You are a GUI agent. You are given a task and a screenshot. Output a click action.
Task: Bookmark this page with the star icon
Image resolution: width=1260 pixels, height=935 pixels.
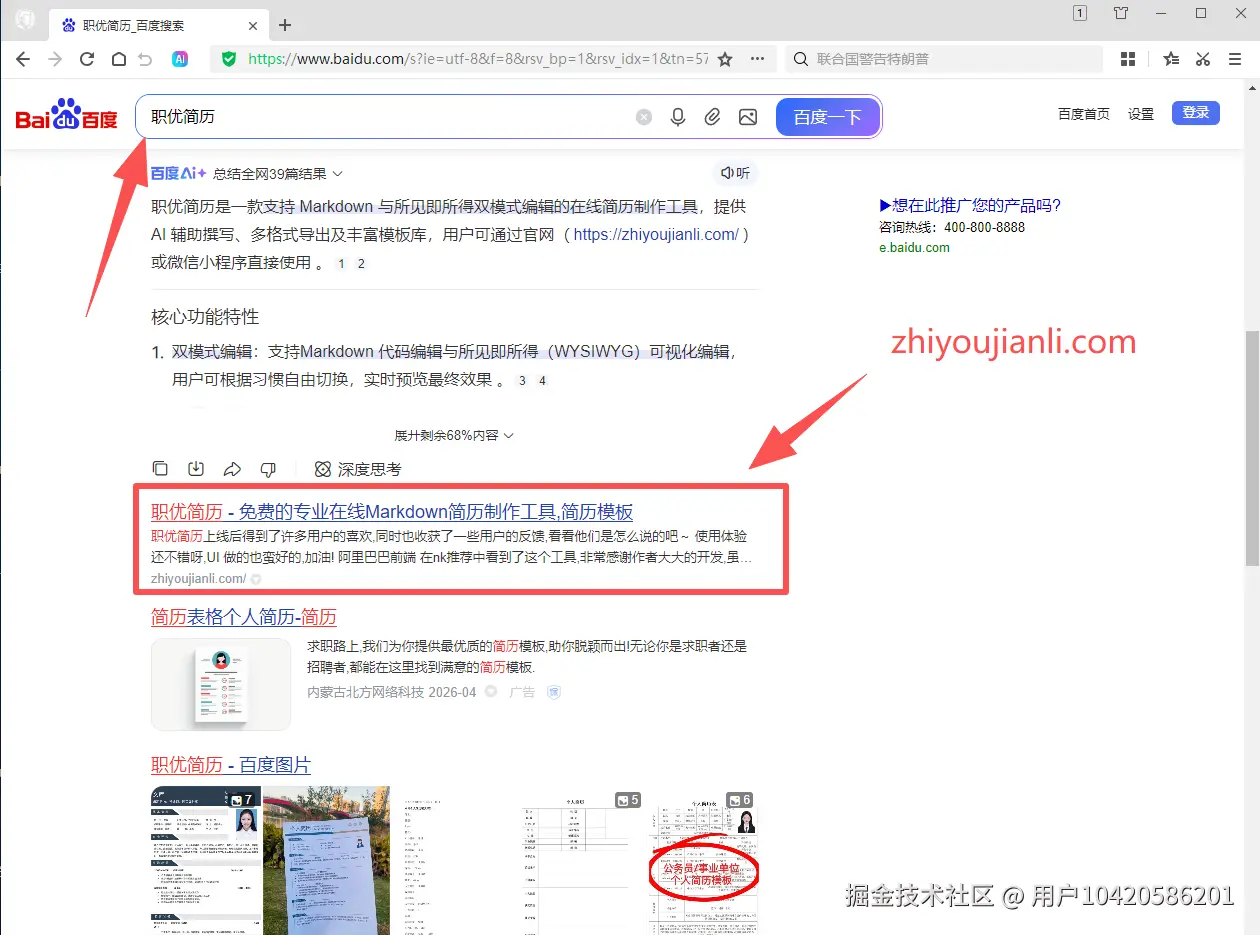pyautogui.click(x=725, y=59)
